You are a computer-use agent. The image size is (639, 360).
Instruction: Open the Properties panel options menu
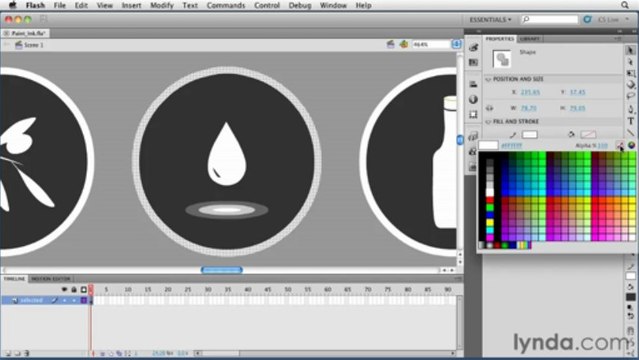tap(619, 38)
